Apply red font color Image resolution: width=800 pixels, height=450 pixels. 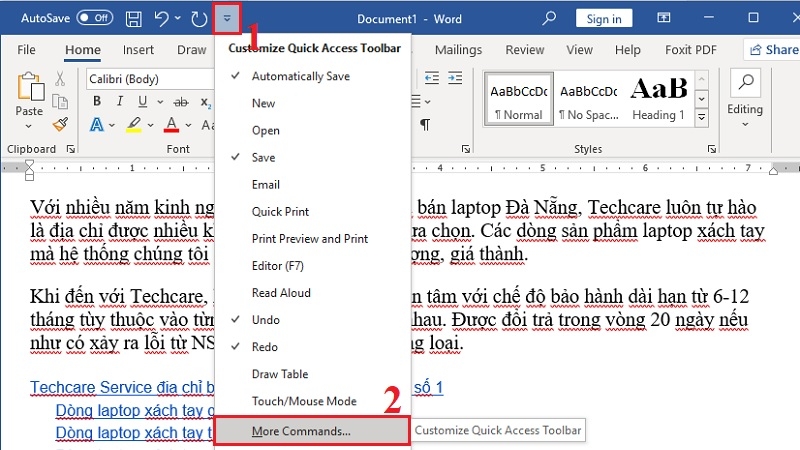coord(171,125)
